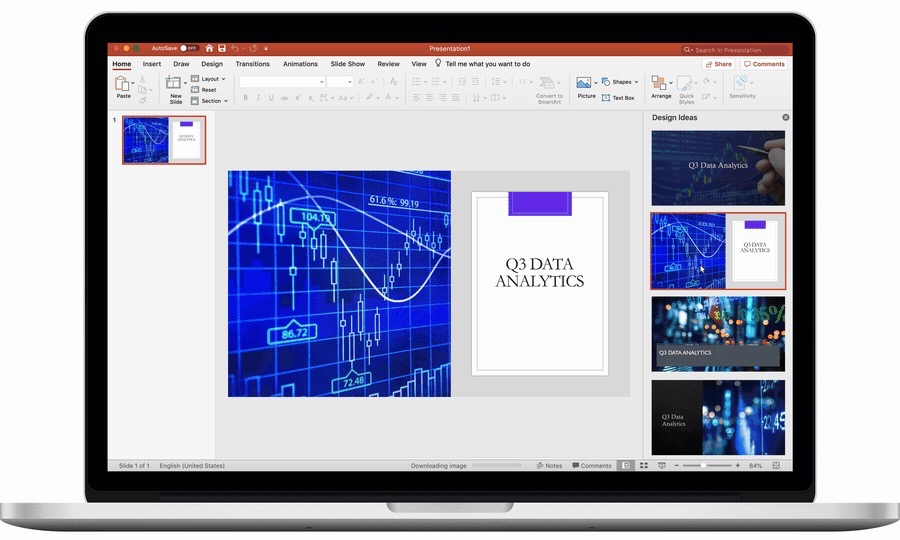The width and height of the screenshot is (900, 540).
Task: Start Slide Show from status bar icon
Action: click(x=662, y=465)
